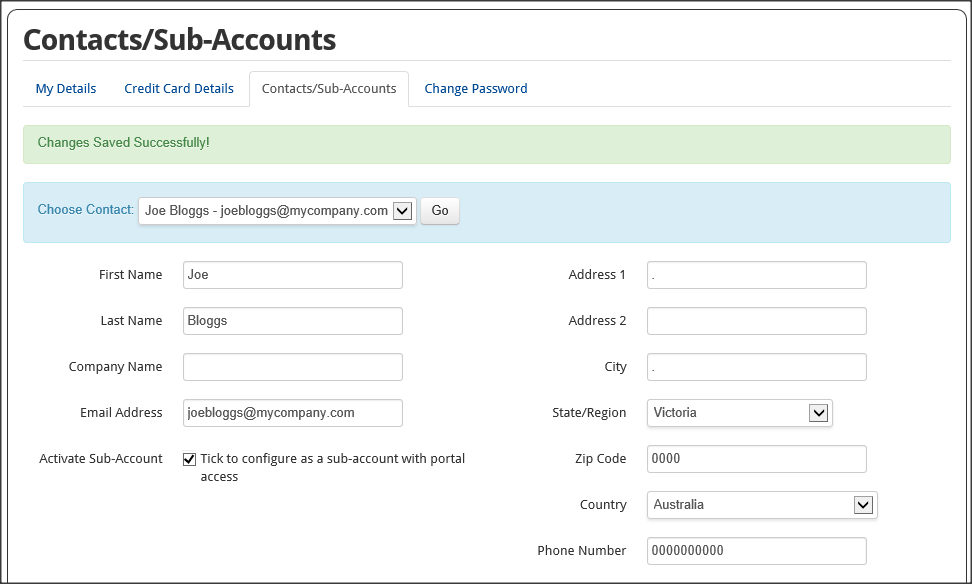972x584 pixels.
Task: Open the Change Password tab
Action: click(x=475, y=89)
